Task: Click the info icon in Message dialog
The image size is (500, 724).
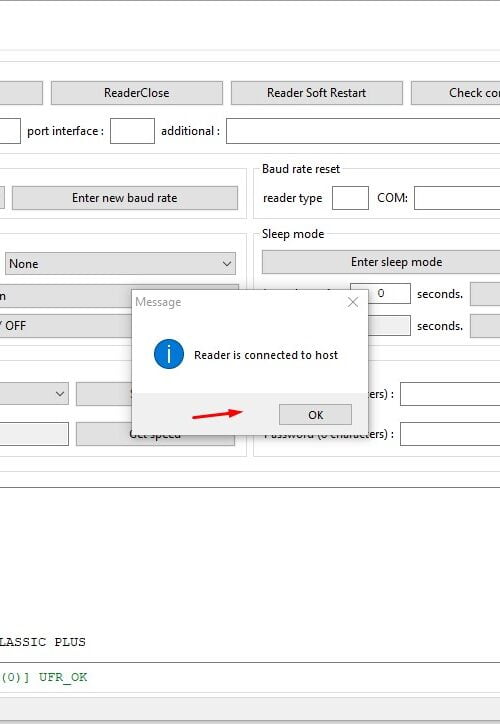Action: click(x=169, y=354)
